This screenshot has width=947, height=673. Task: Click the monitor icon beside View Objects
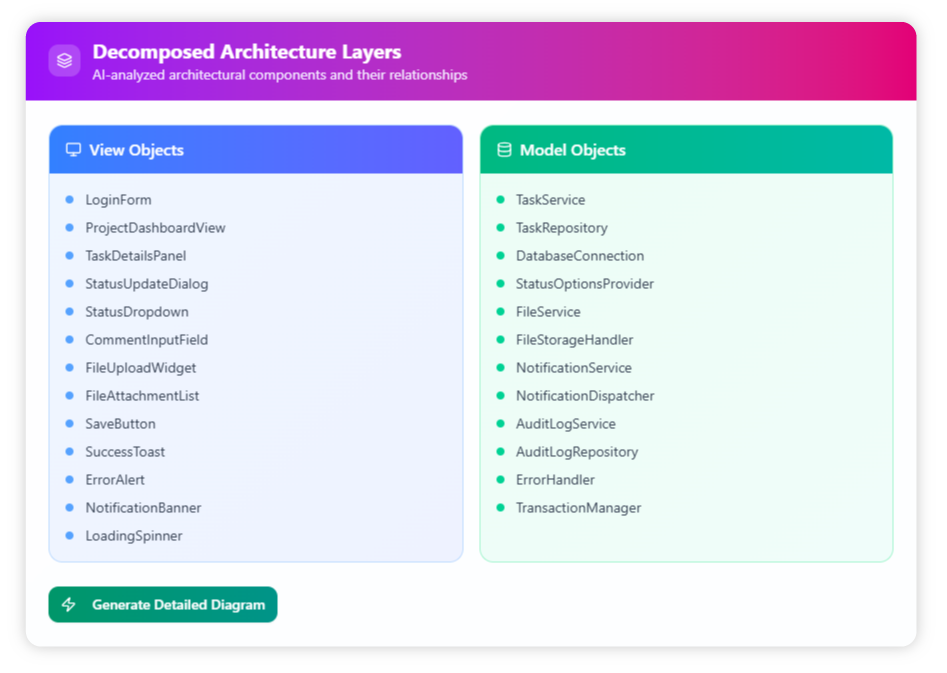coord(73,150)
